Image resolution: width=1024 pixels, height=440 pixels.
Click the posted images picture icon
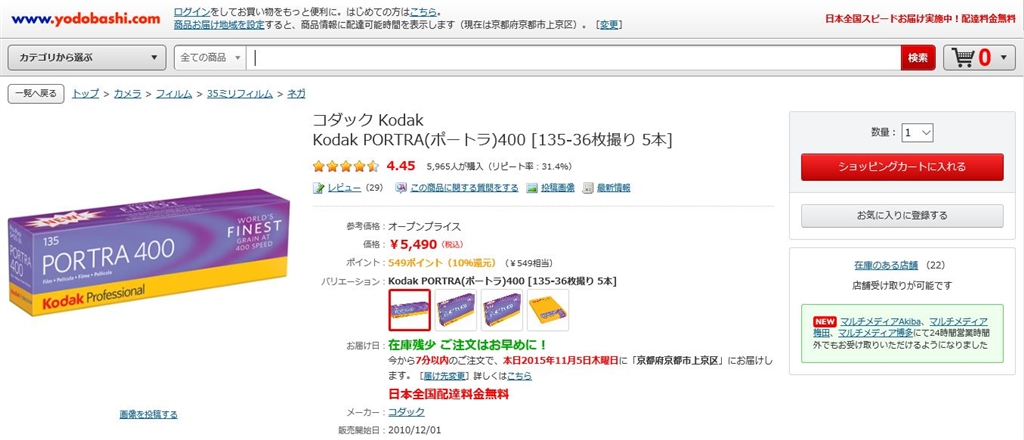(532, 188)
